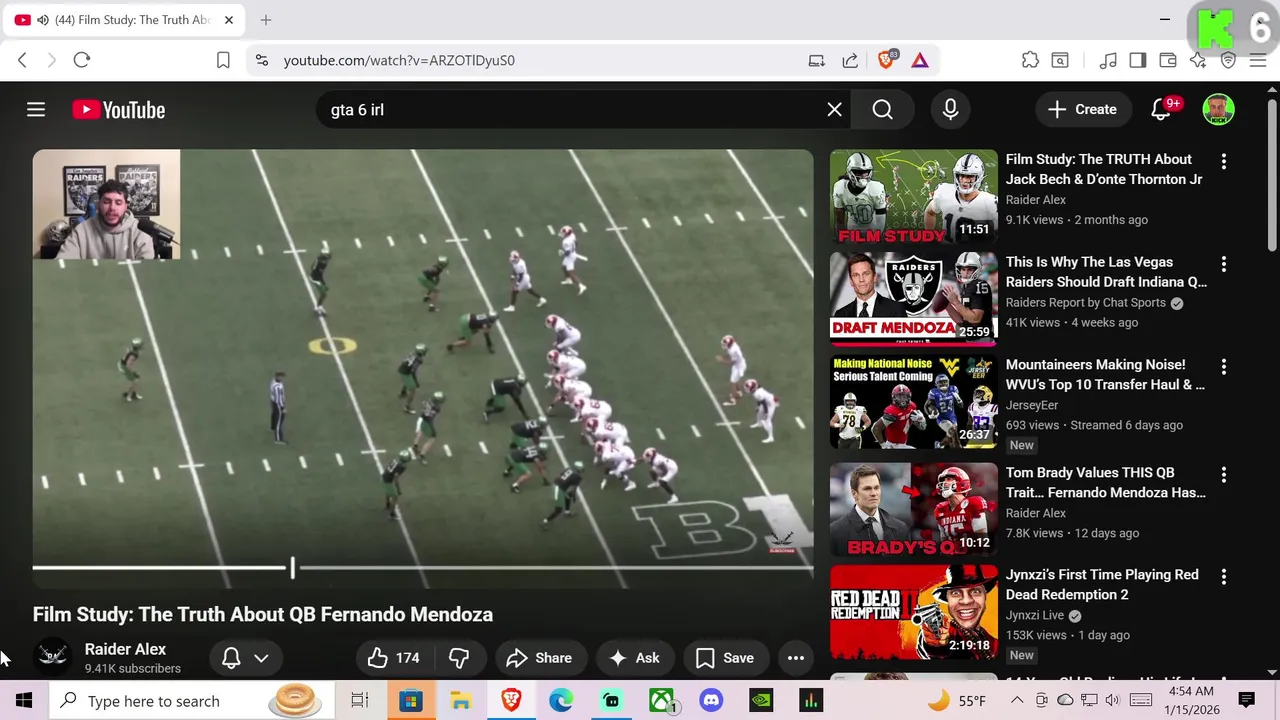
Task: Open File Explorer from the taskbar
Action: point(461,701)
